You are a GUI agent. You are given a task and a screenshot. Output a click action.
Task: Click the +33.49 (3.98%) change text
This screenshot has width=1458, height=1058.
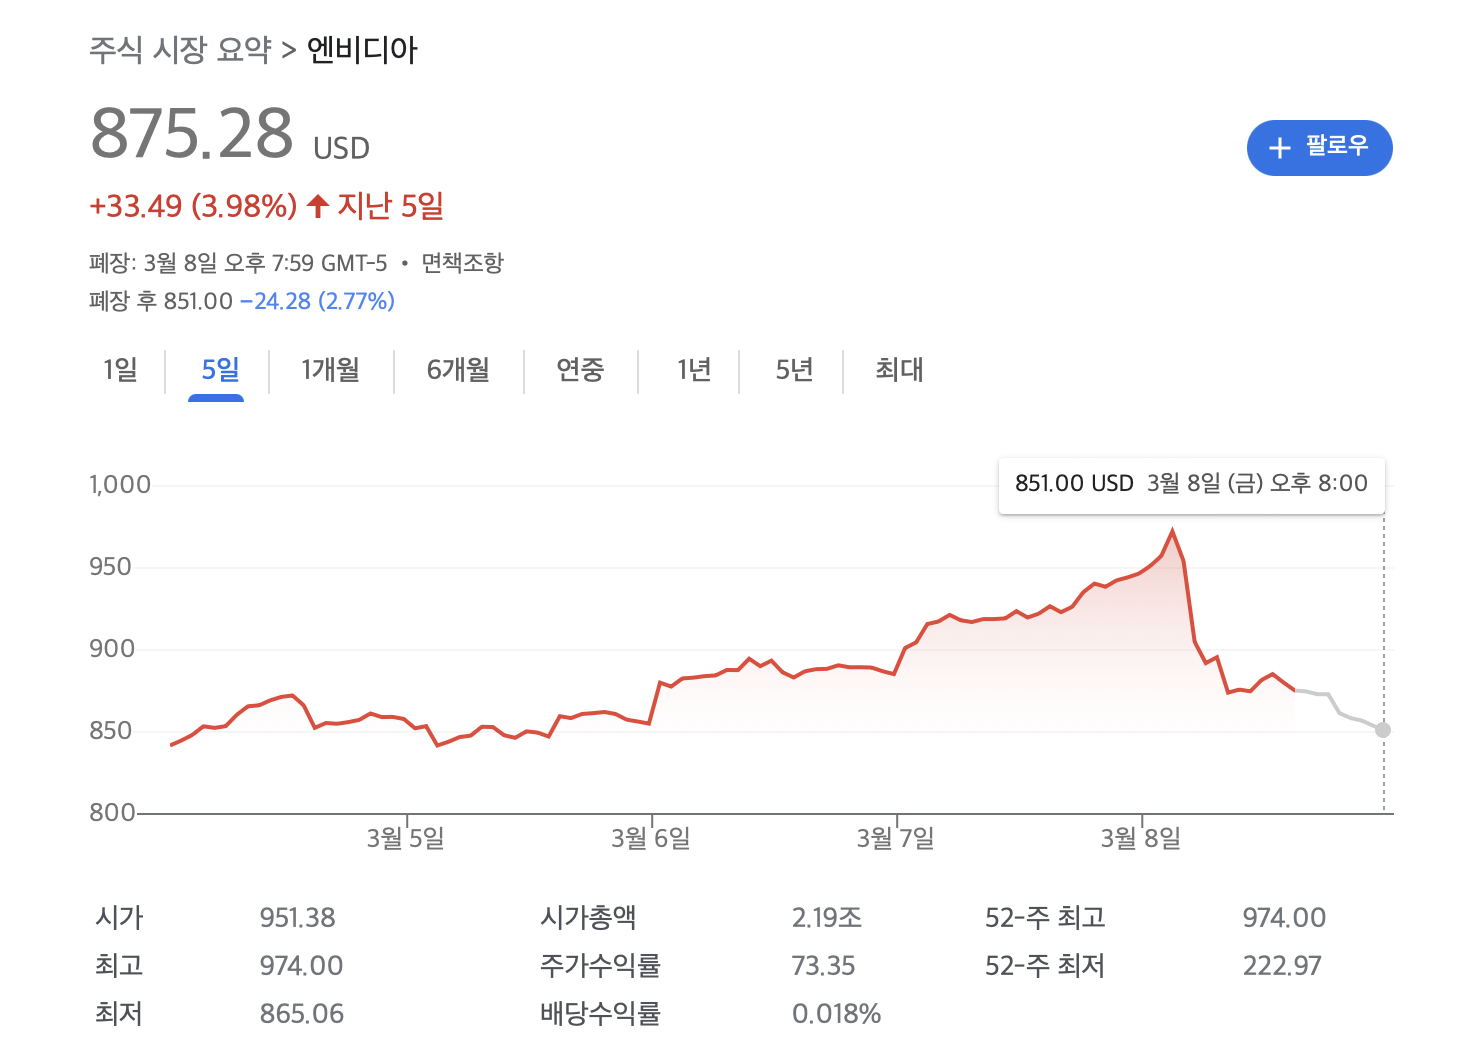193,206
